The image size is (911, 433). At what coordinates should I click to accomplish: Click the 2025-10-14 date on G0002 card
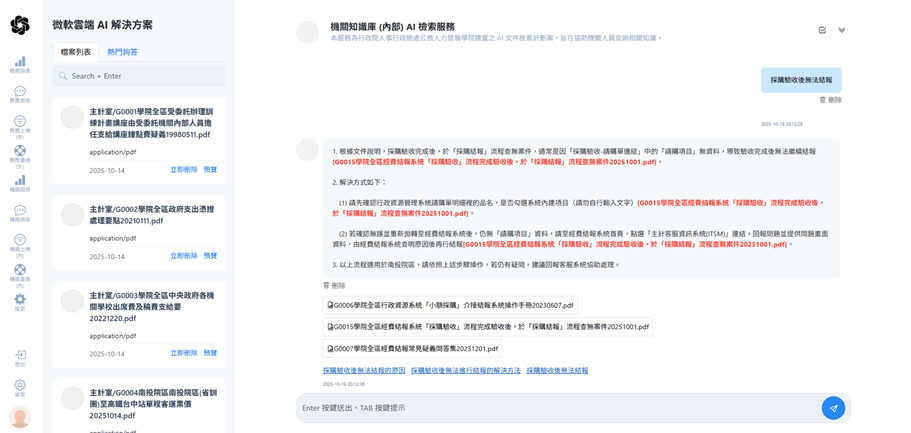(107, 256)
